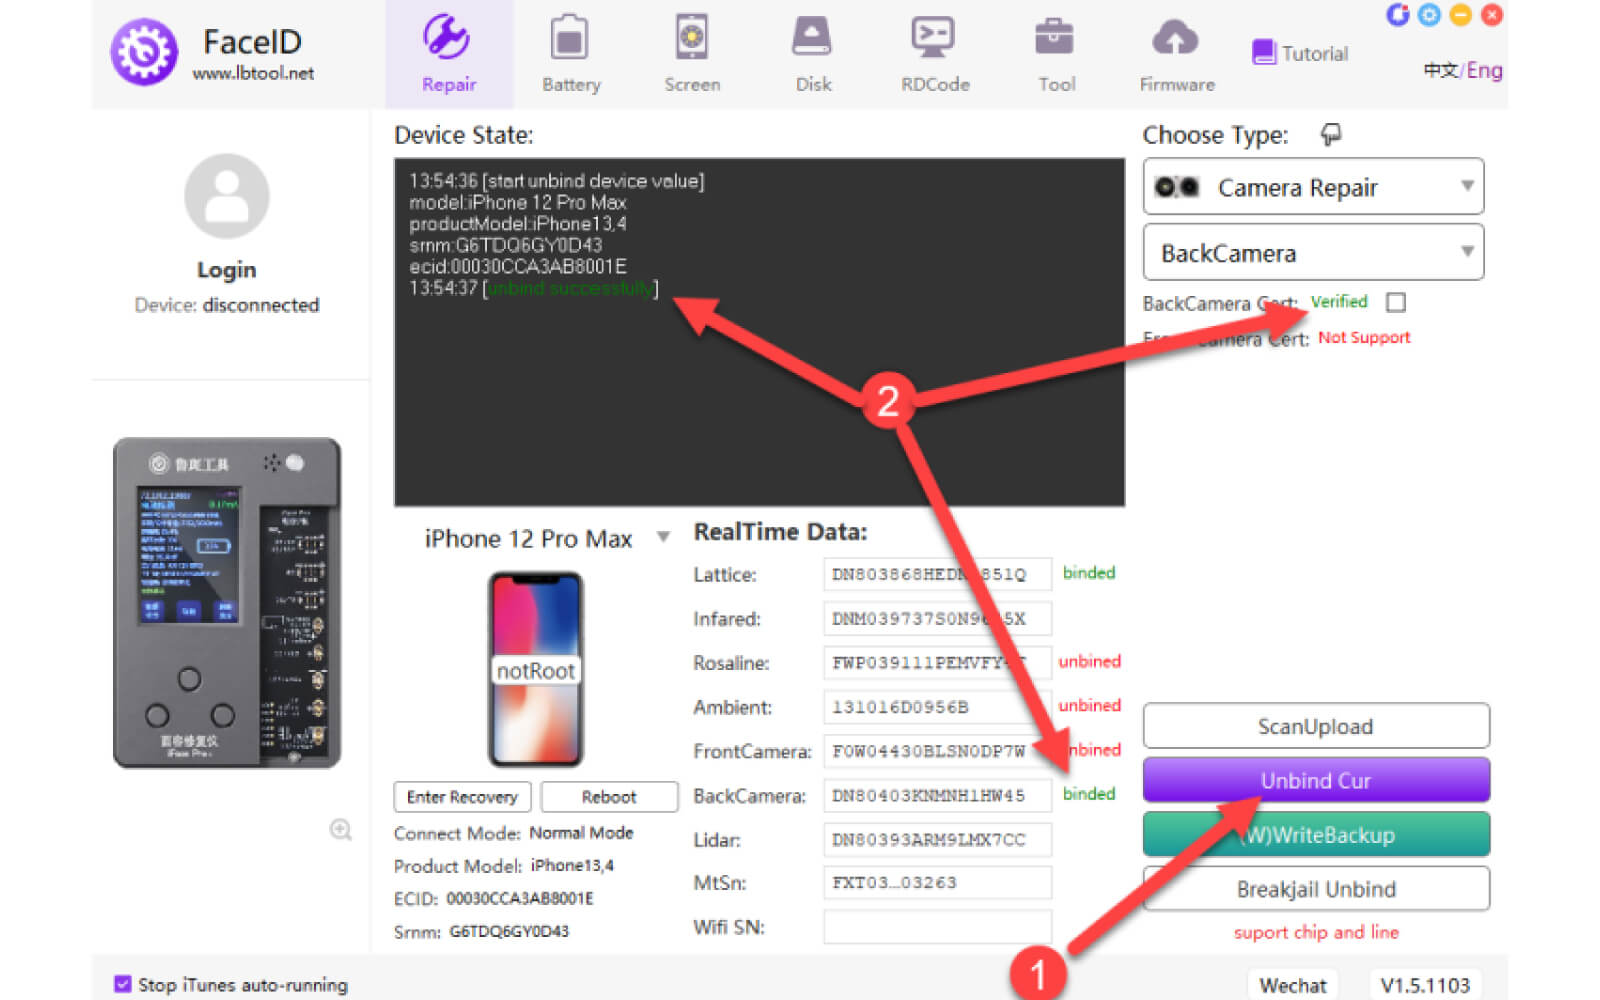Viewport: 1600px width, 1000px height.
Task: Click the Reboot button
Action: click(609, 797)
